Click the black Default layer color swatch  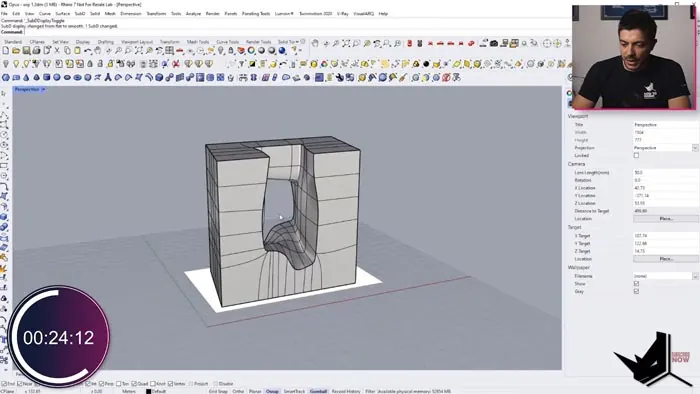tap(149, 391)
